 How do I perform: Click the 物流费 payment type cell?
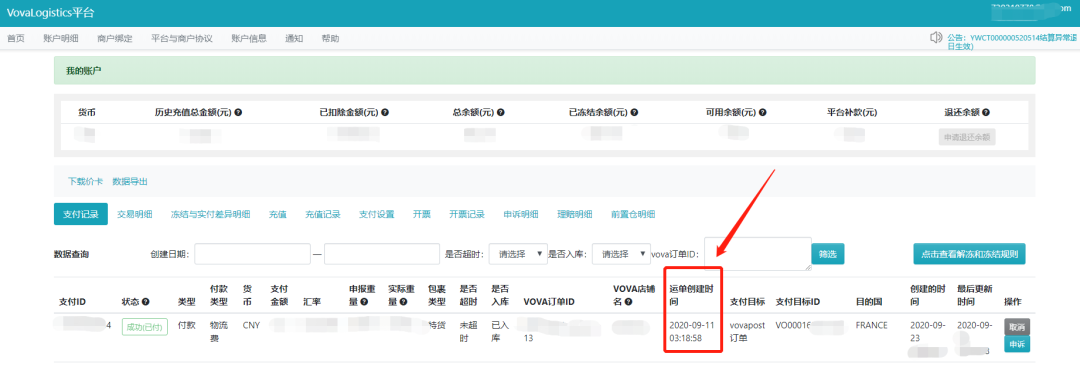click(218, 331)
